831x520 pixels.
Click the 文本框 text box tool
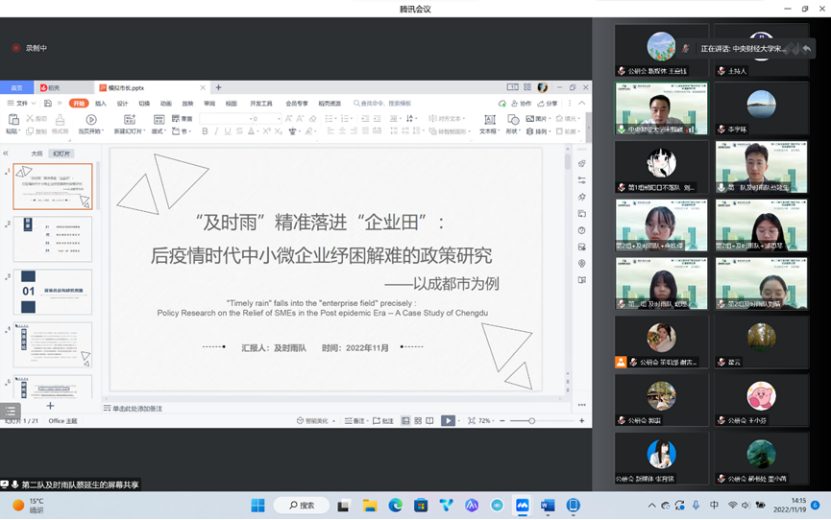click(488, 125)
